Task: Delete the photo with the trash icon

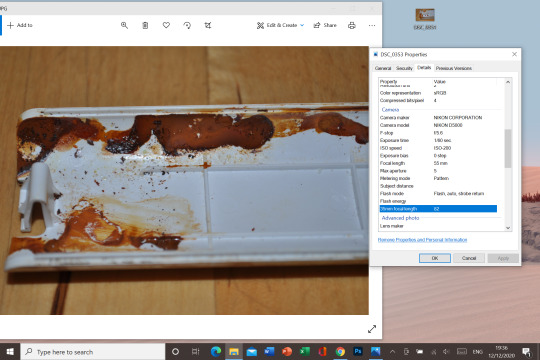Action: point(145,25)
